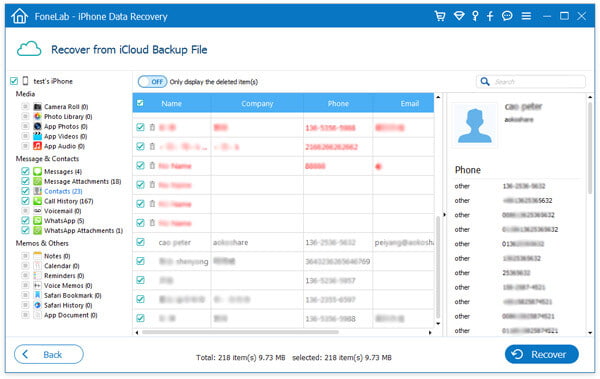This screenshot has width=600, height=379.
Task: Open Call History (167) category
Action: point(68,201)
